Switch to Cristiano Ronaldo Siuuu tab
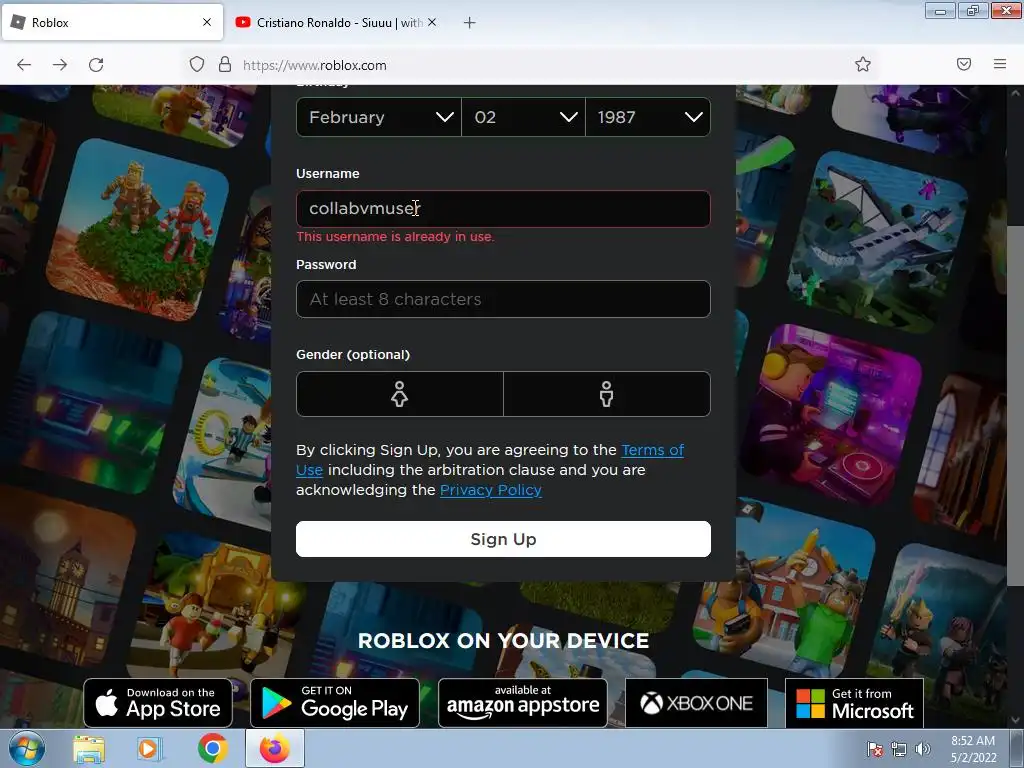Screen dimensions: 1024x768 pyautogui.click(x=336, y=22)
